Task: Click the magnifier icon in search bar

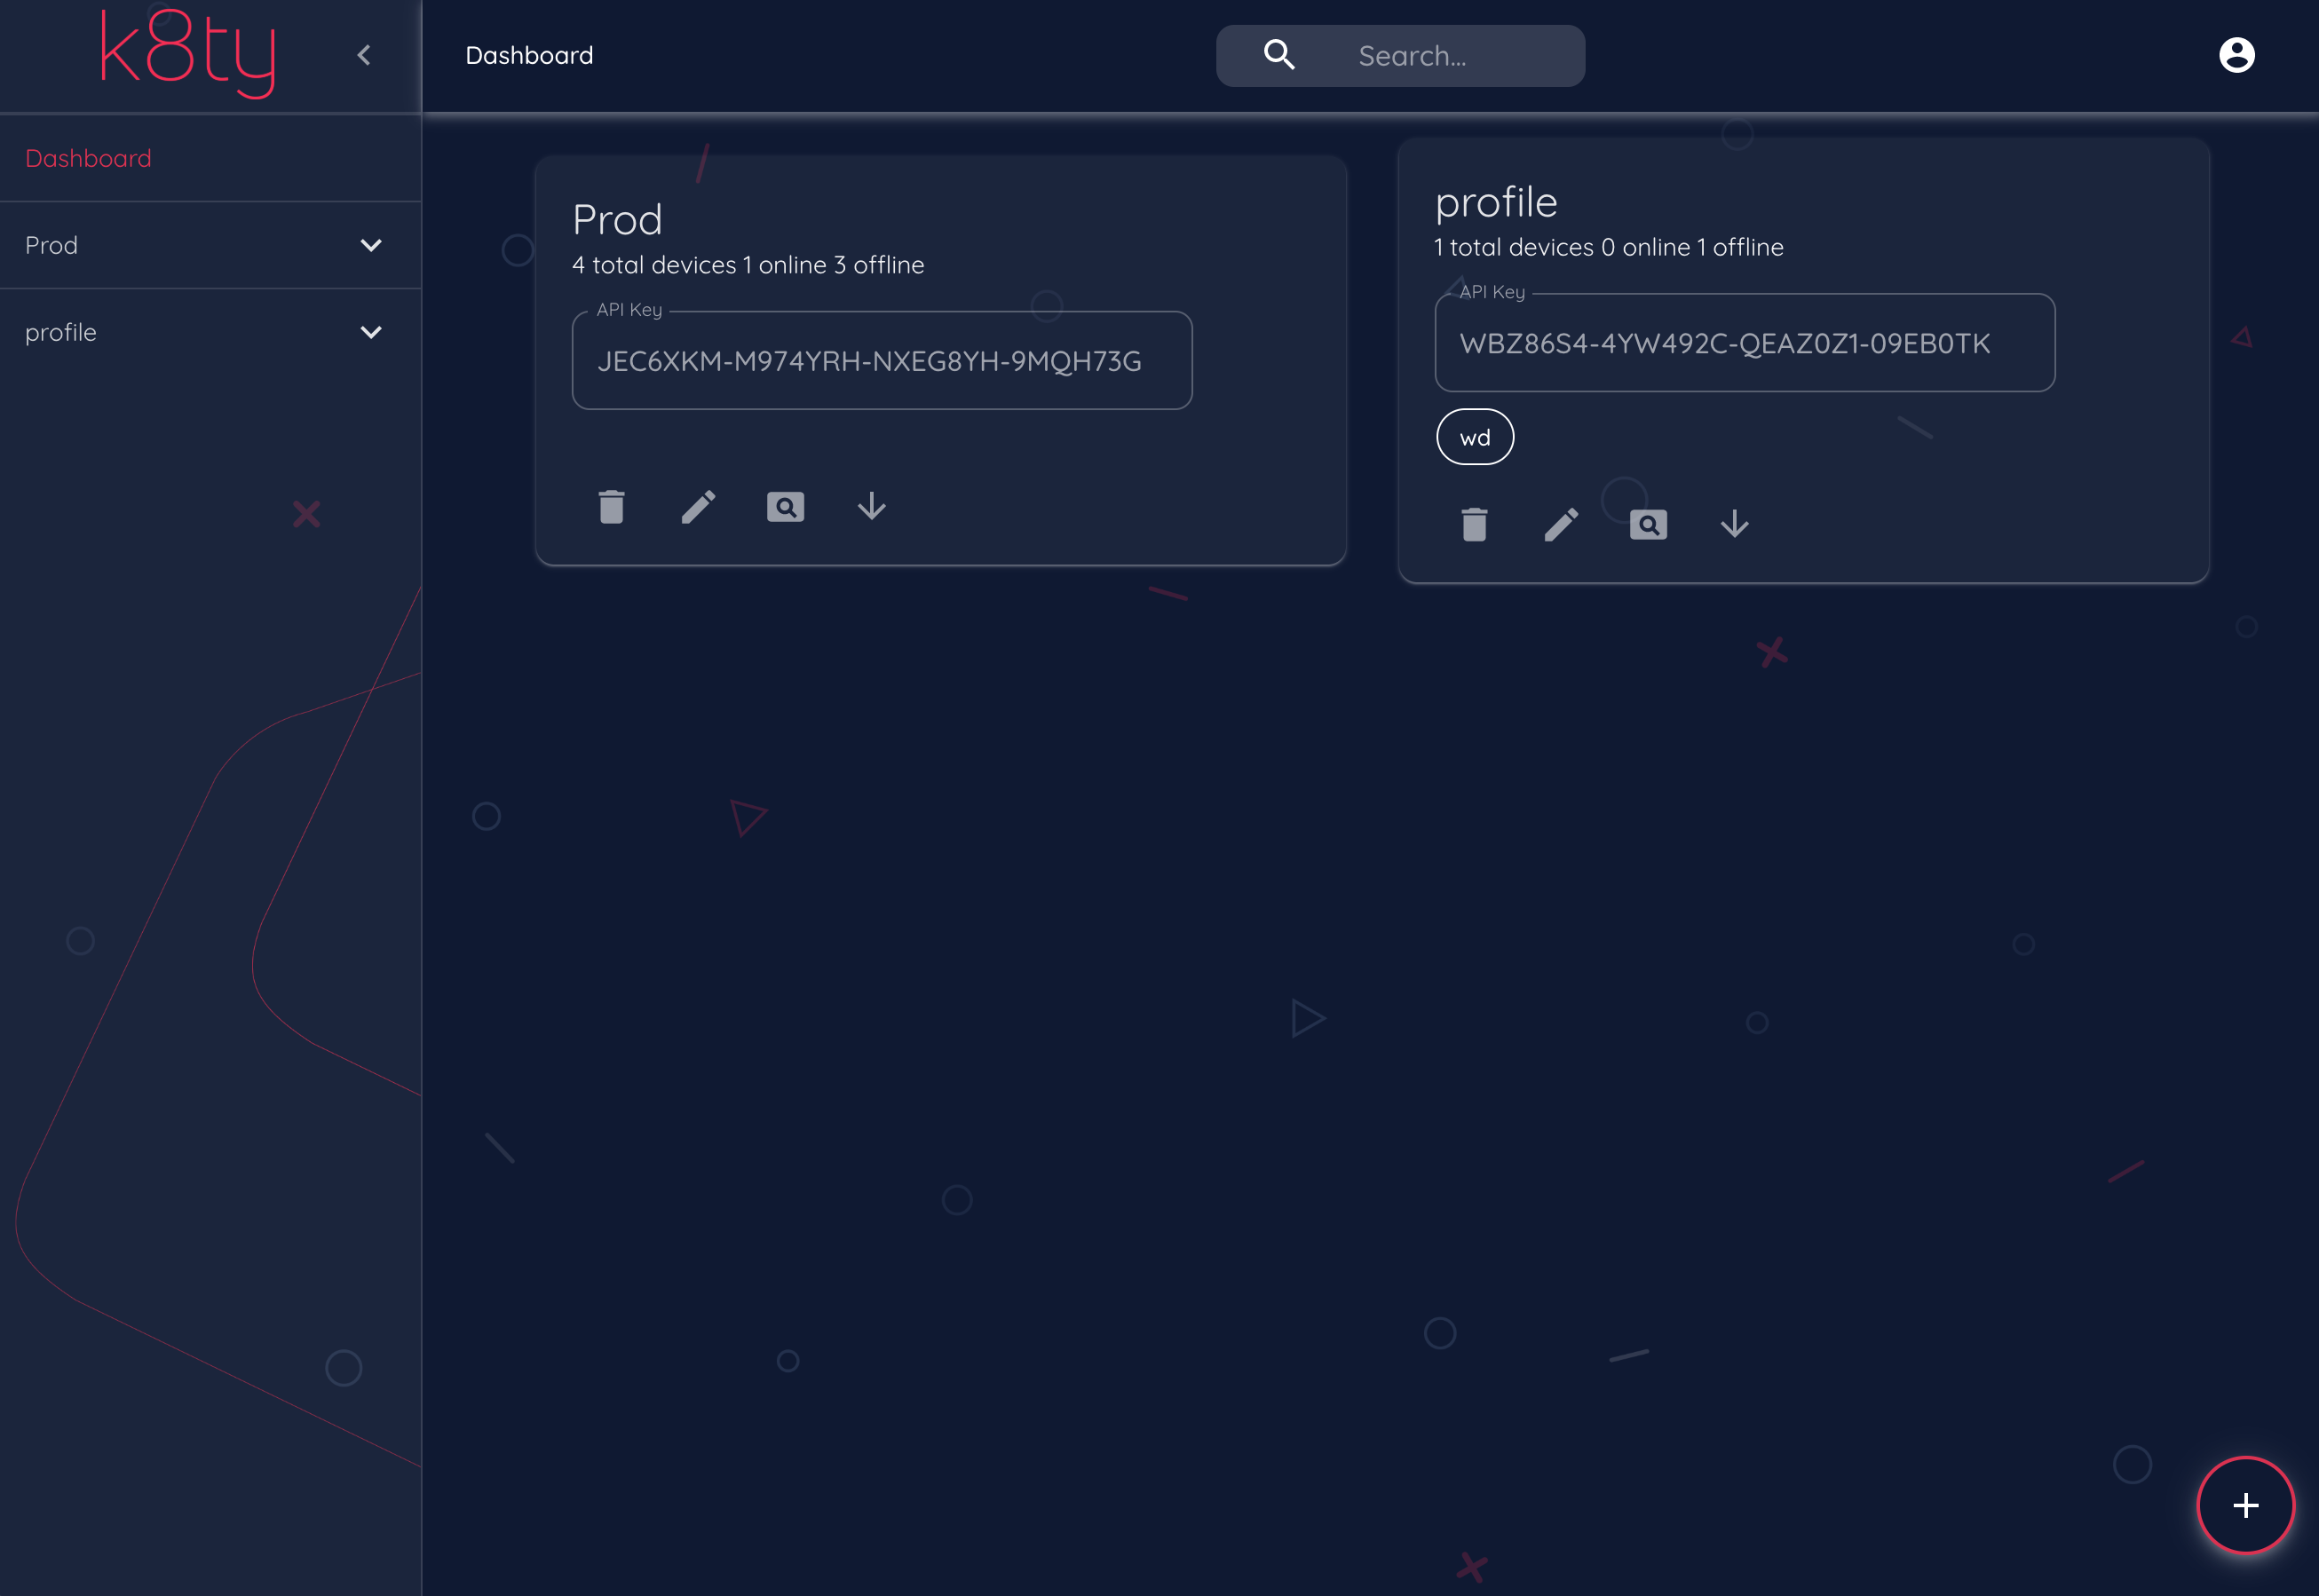Action: [x=1279, y=55]
